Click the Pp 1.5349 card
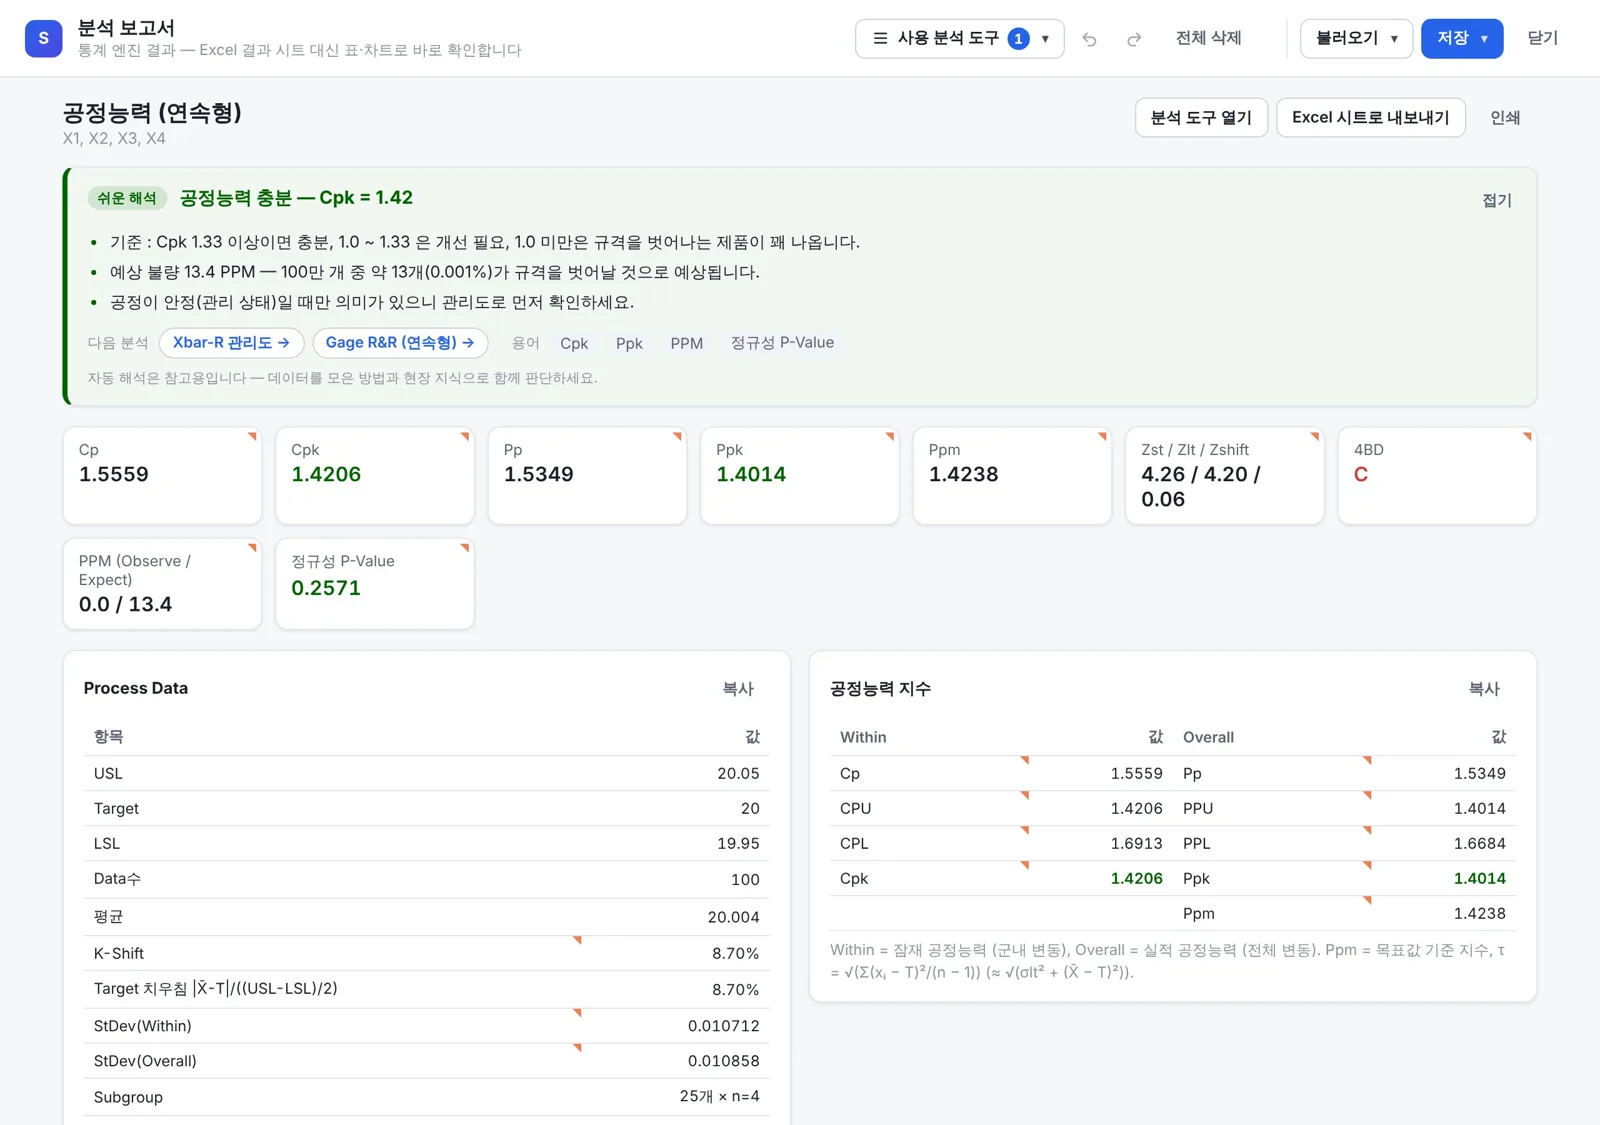Image resolution: width=1600 pixels, height=1125 pixels. pyautogui.click(x=587, y=475)
